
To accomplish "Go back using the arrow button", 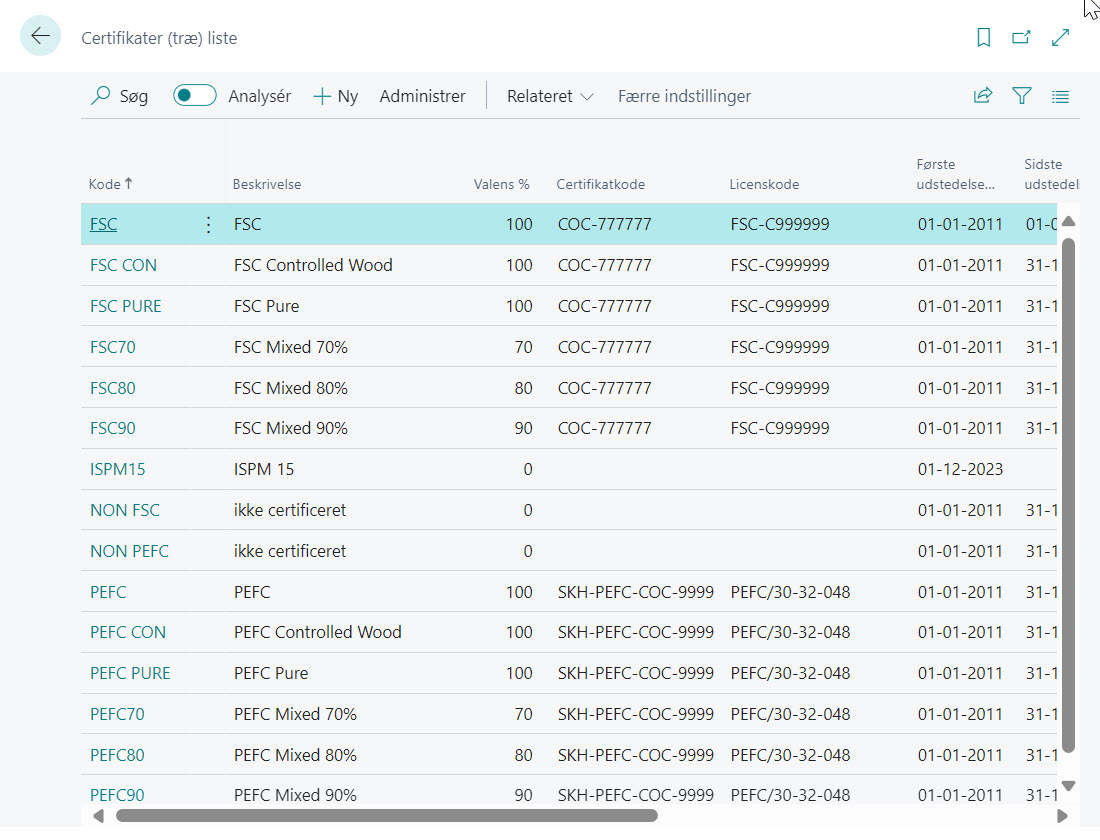I will coord(40,36).
